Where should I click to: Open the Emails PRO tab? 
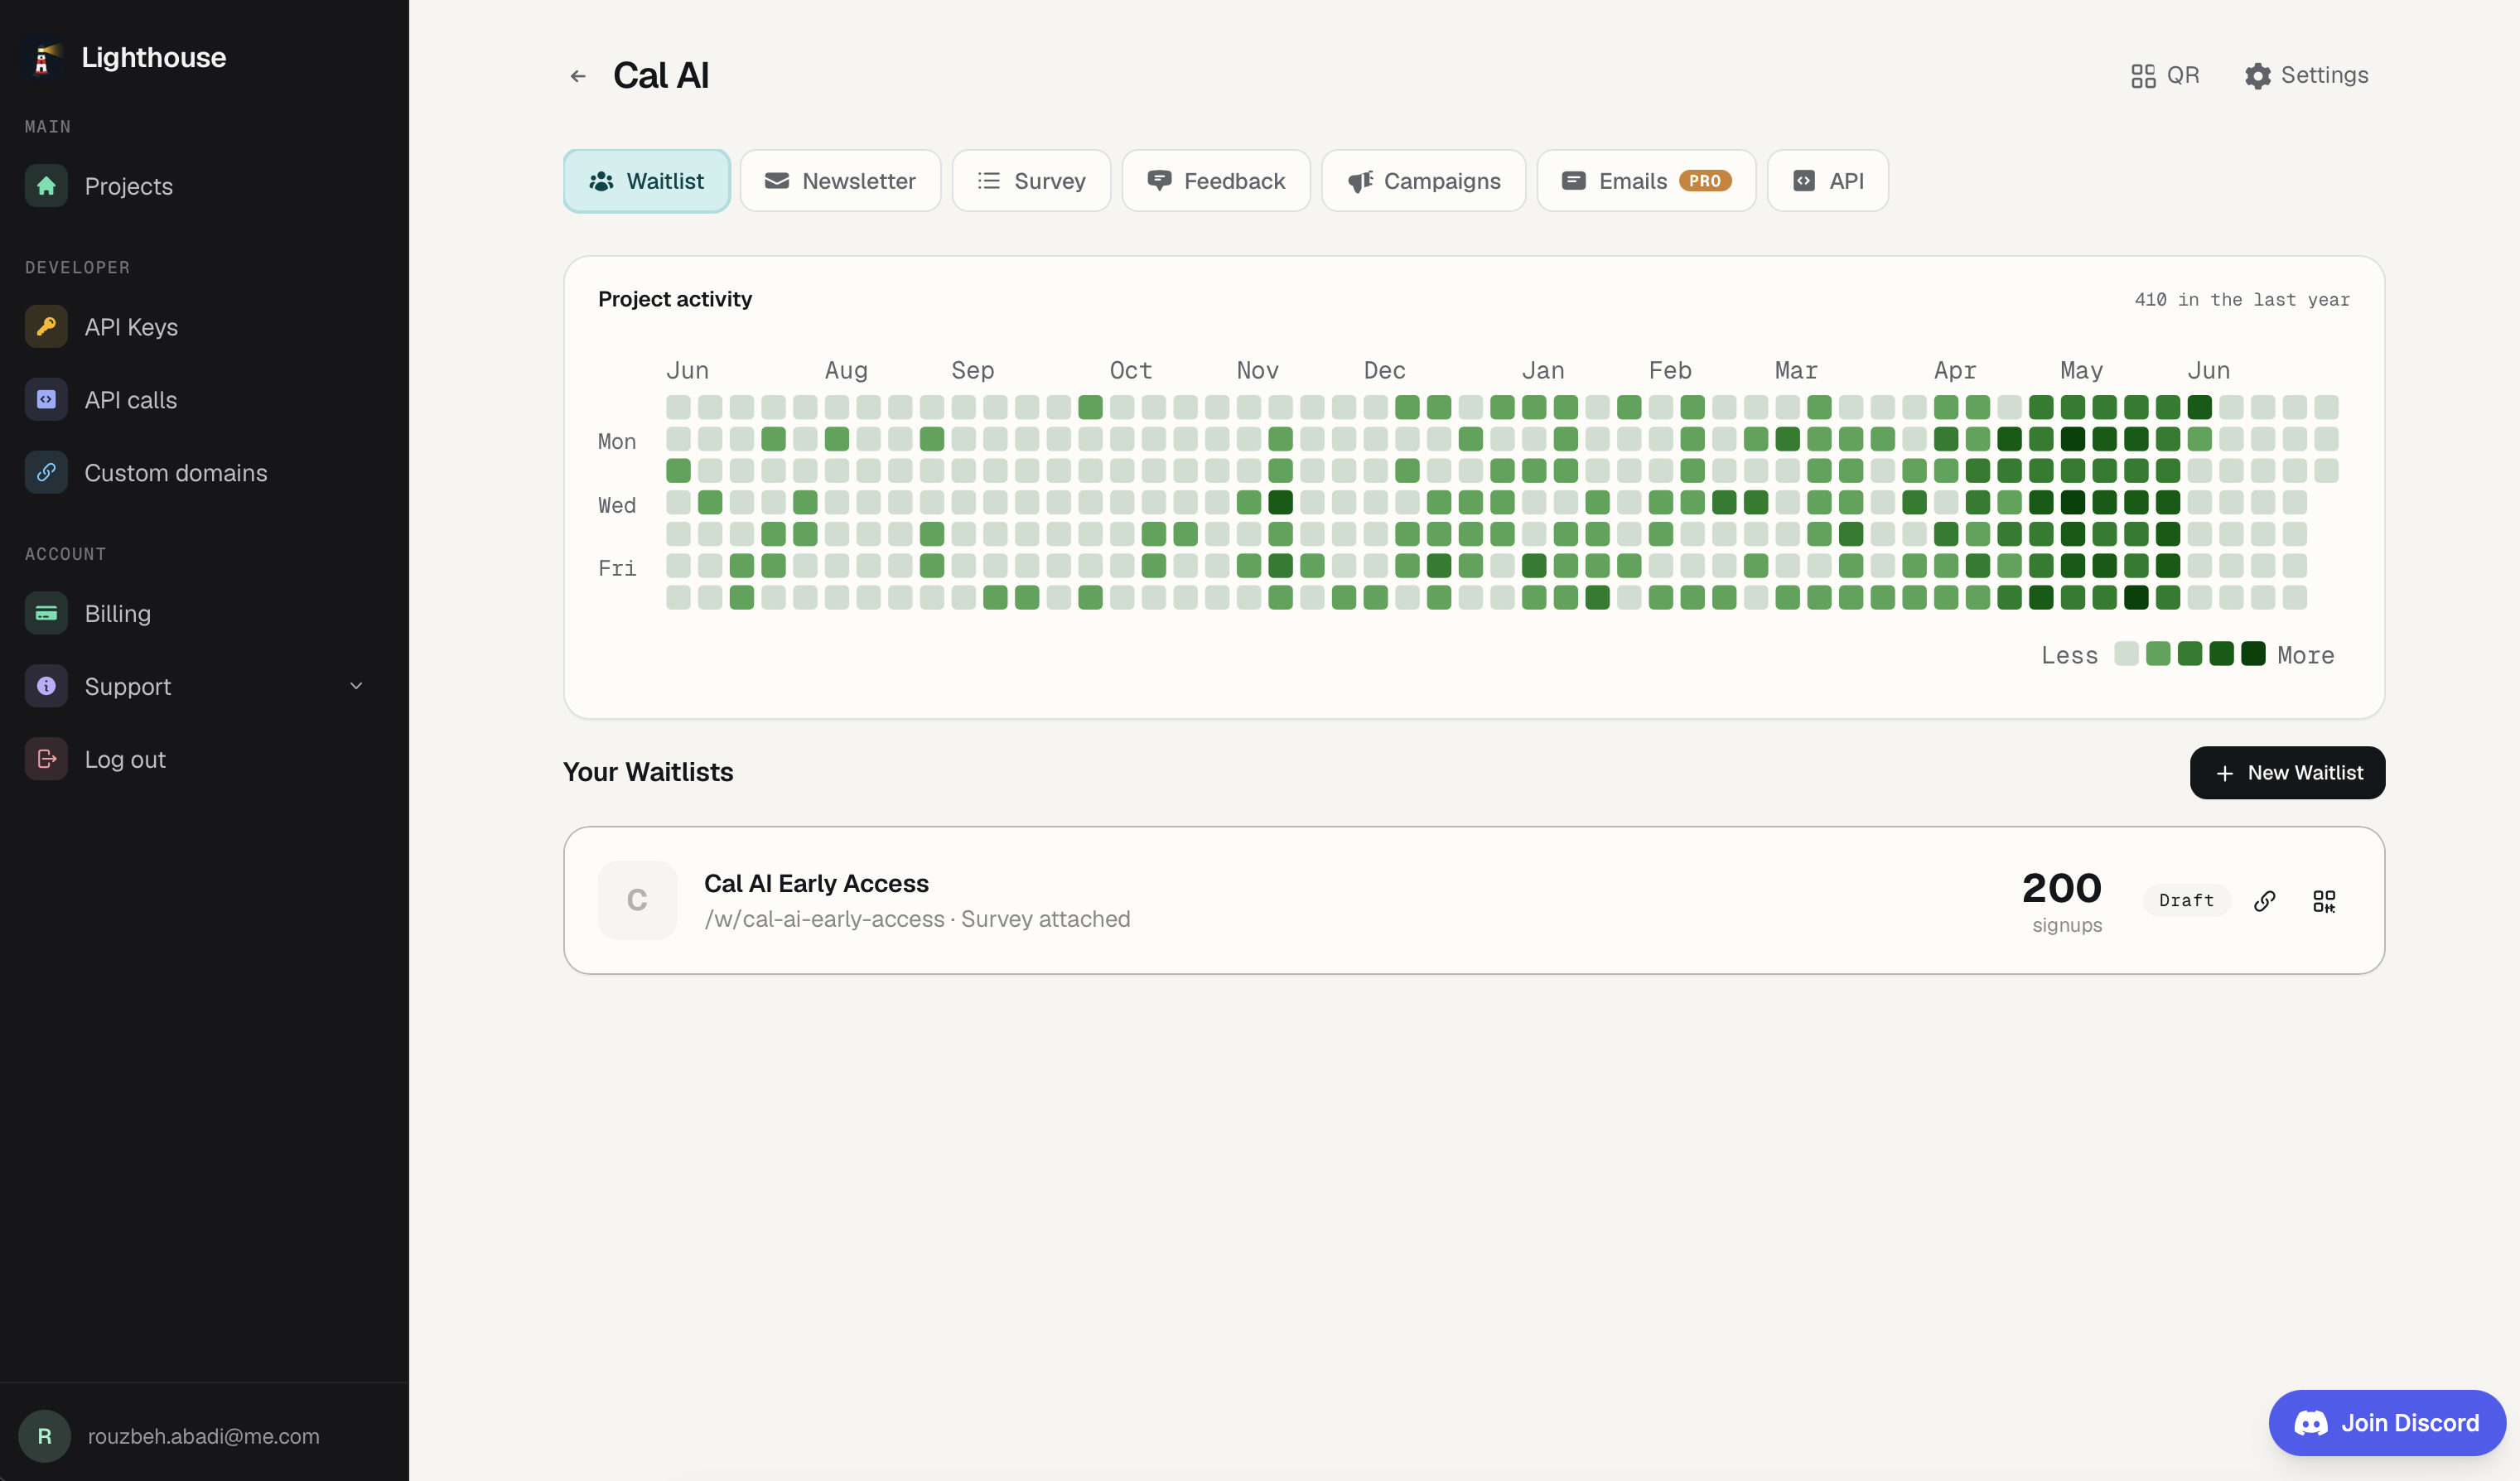(1646, 181)
